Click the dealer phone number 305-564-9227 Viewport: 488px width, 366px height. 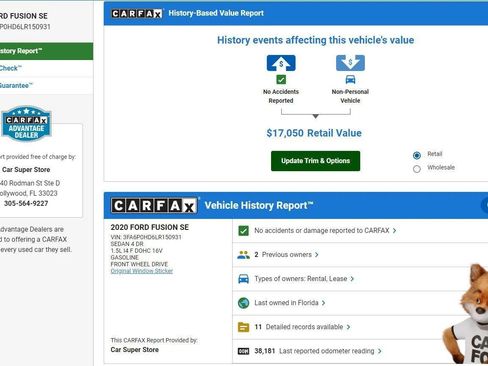click(26, 204)
